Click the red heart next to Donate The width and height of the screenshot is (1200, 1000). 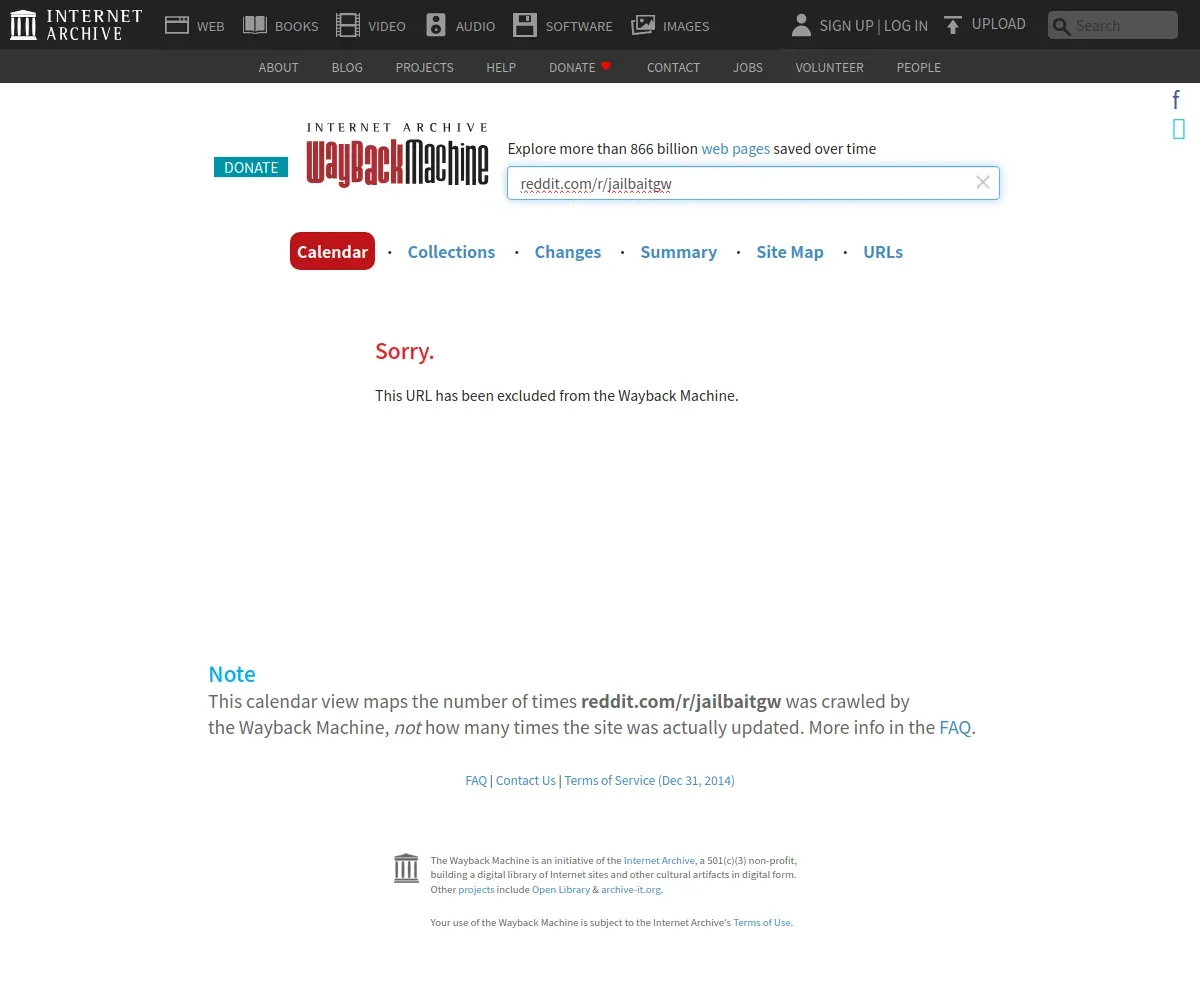tap(606, 66)
